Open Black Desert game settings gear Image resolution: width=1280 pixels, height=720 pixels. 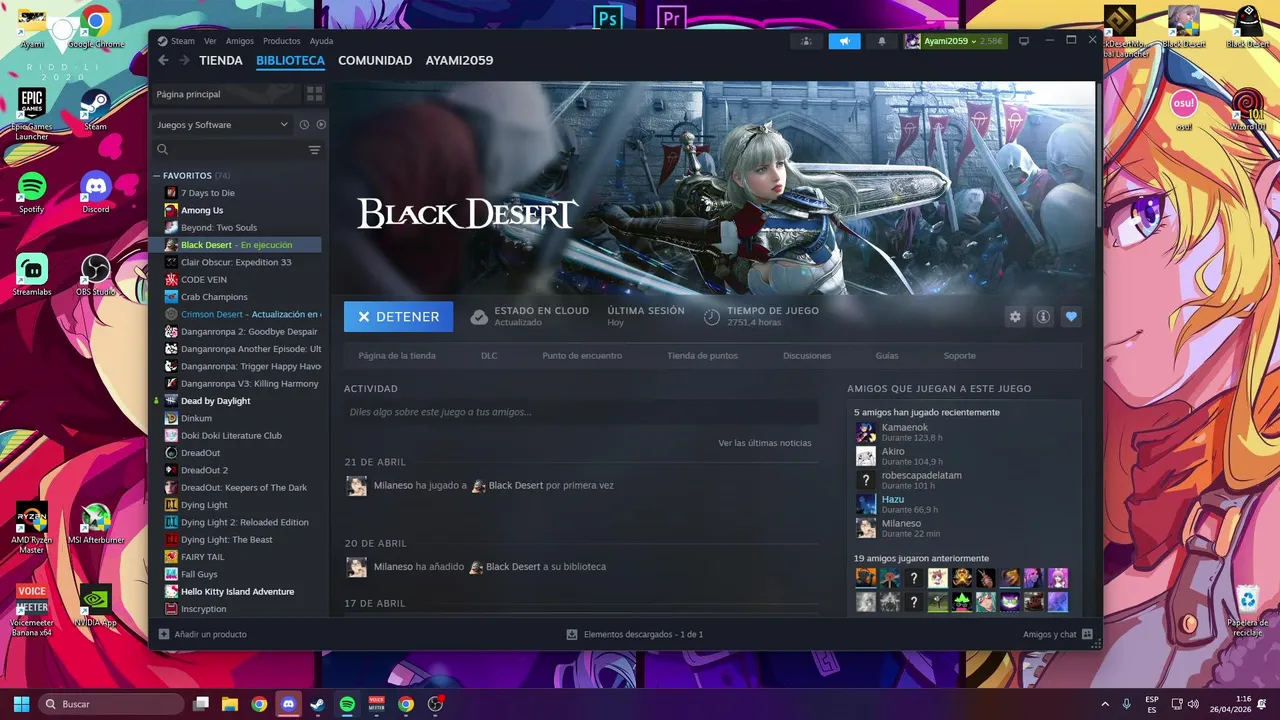[1015, 316]
